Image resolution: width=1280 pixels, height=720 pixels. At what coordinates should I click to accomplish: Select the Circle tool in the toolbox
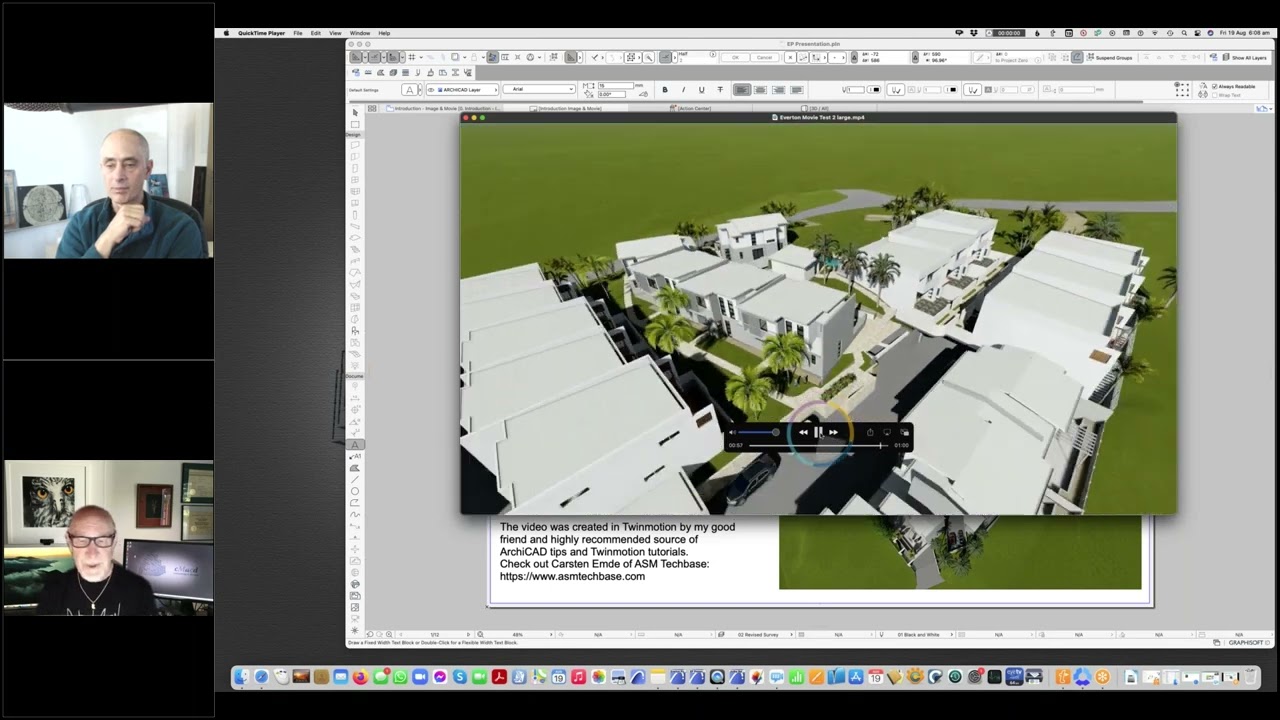coord(355,491)
